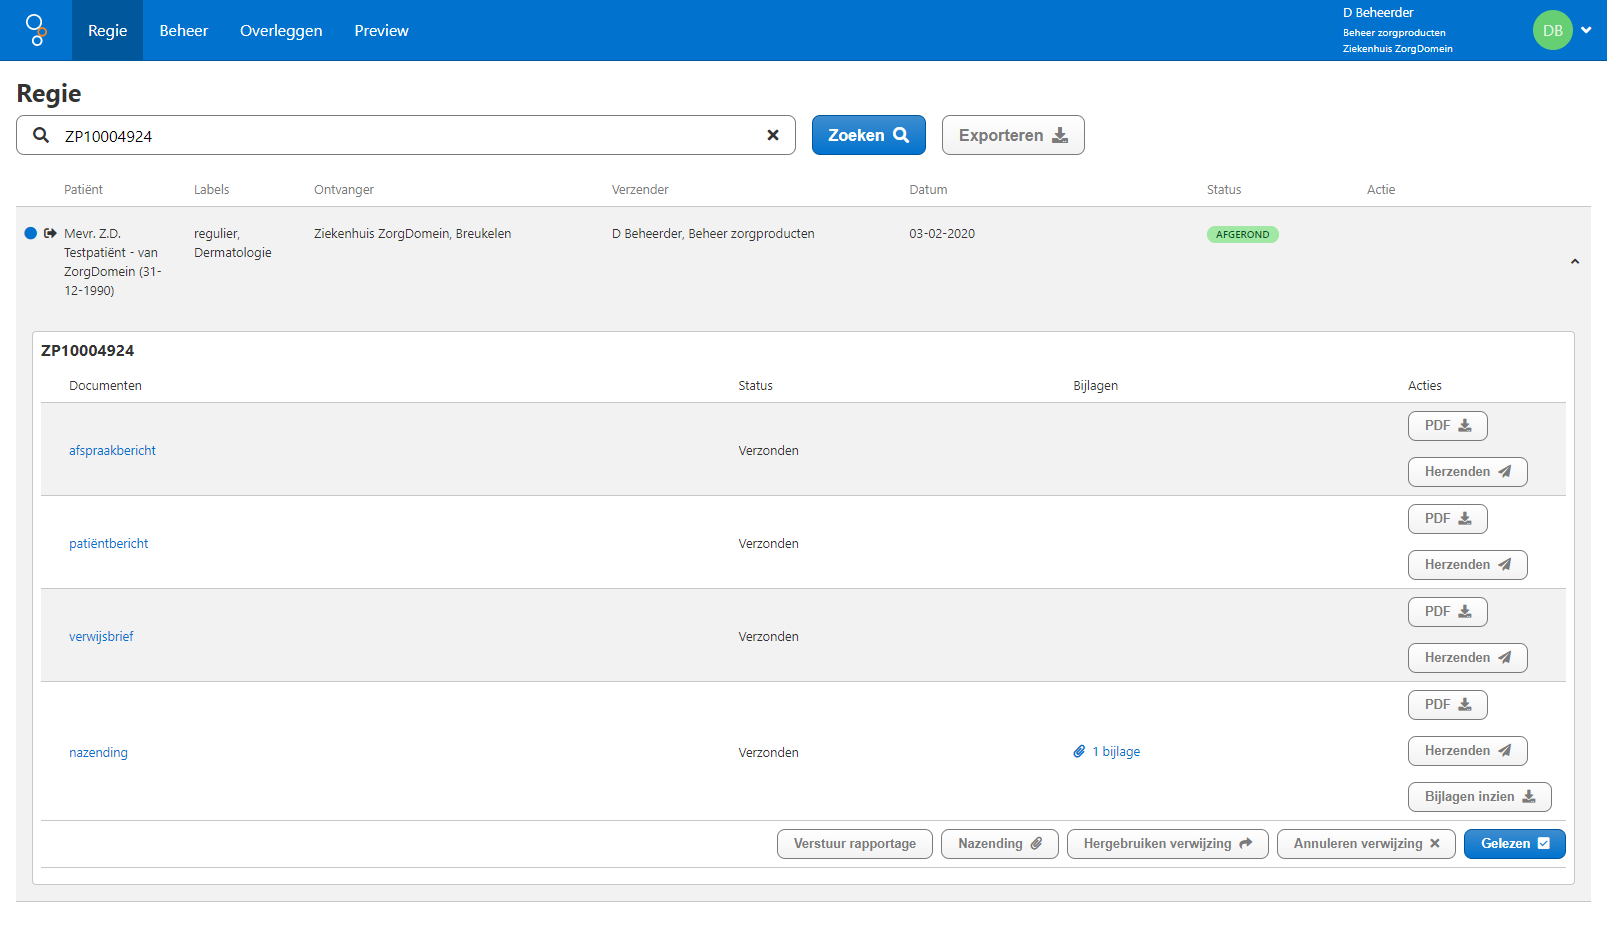Viewport: 1607px width, 926px height.
Task: Open the verwijsbrief document link
Action: tap(101, 636)
